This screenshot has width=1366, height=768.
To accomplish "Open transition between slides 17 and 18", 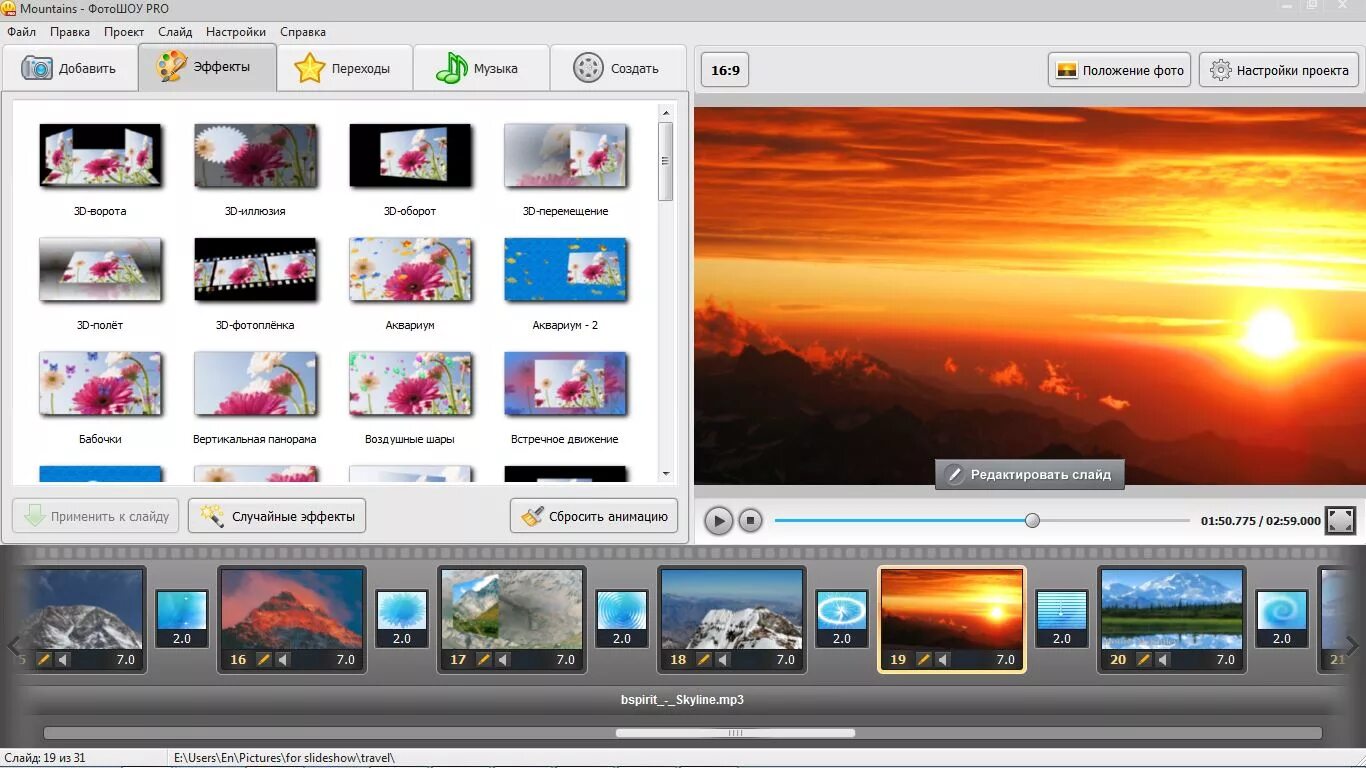I will 622,618.
